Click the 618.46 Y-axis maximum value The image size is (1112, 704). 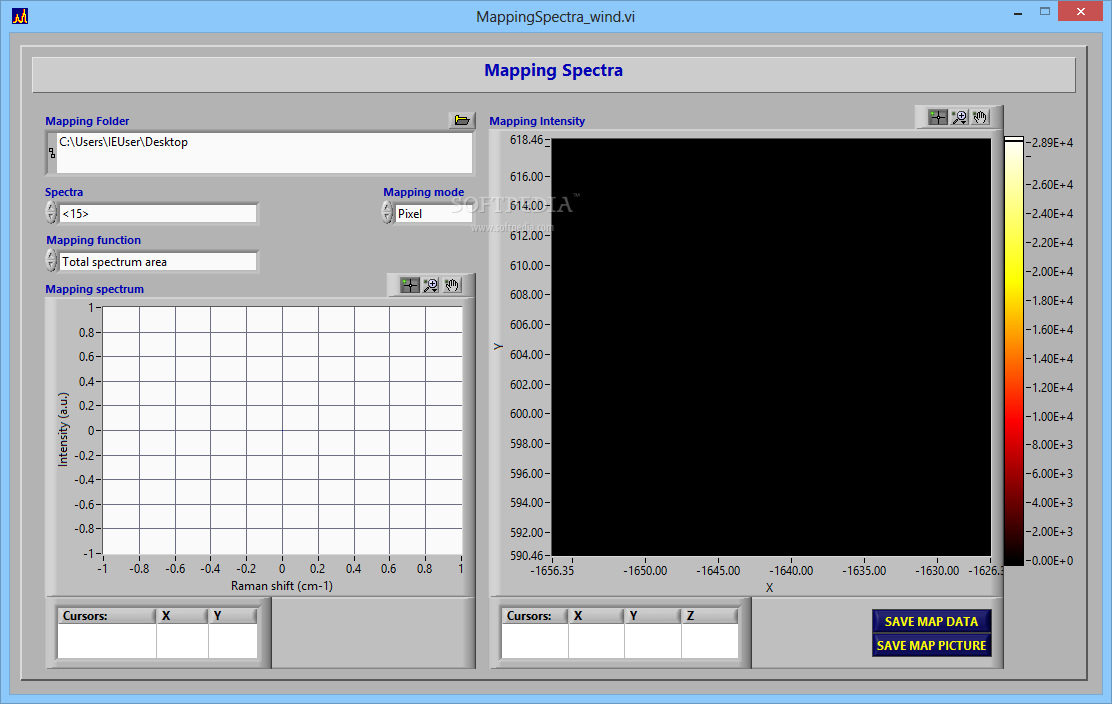coord(526,140)
